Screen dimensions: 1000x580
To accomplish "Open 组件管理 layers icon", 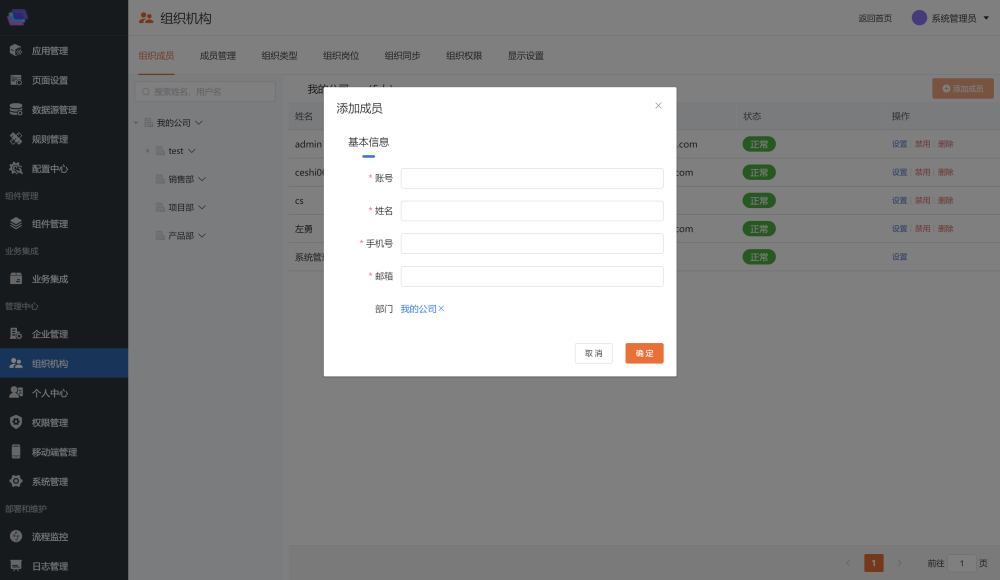I will (16, 224).
